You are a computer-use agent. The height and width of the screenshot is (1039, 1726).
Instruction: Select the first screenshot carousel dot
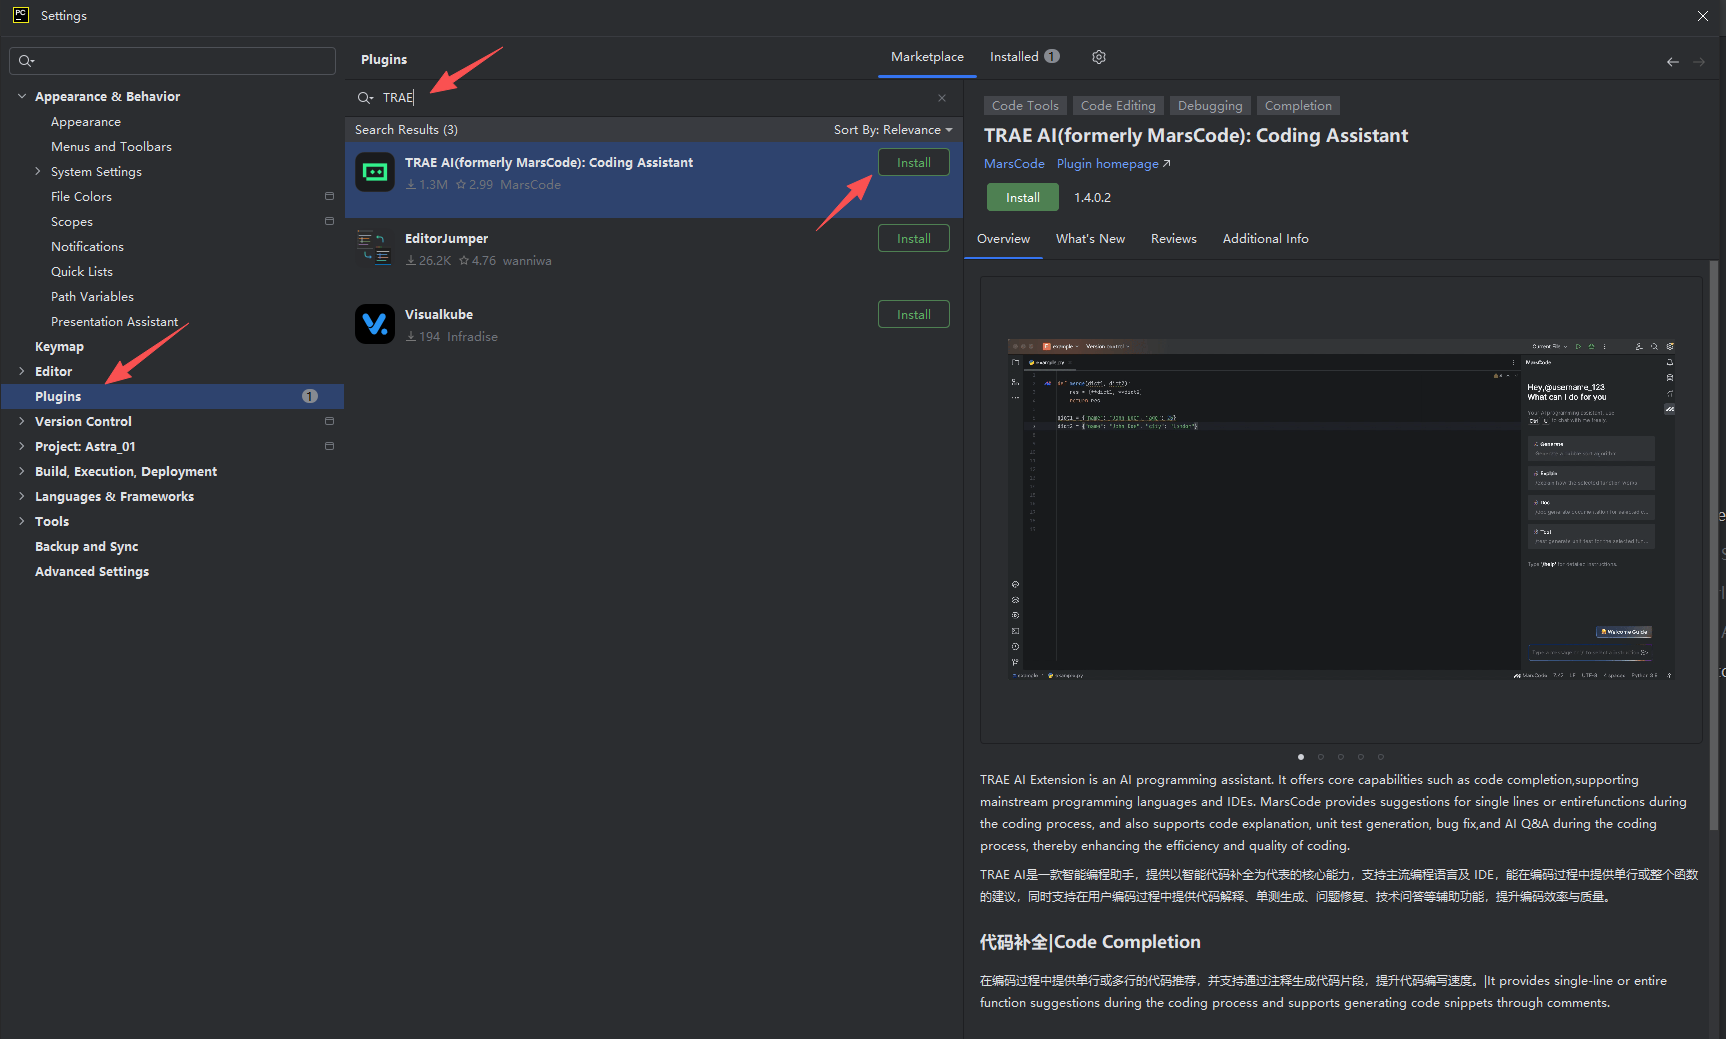1300,757
